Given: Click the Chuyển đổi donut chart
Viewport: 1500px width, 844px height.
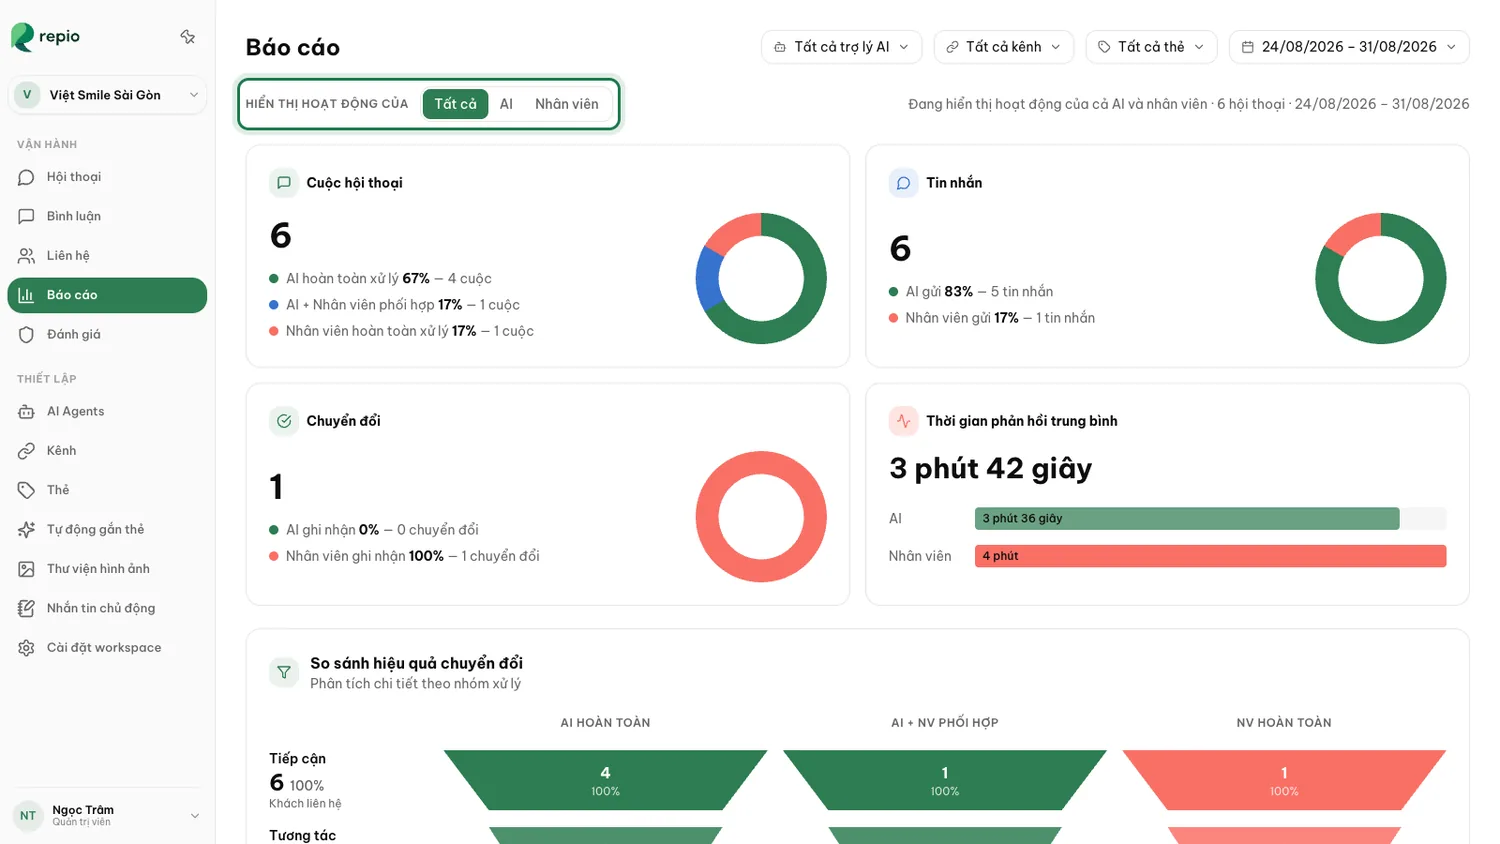Looking at the screenshot, I should coord(761,517).
